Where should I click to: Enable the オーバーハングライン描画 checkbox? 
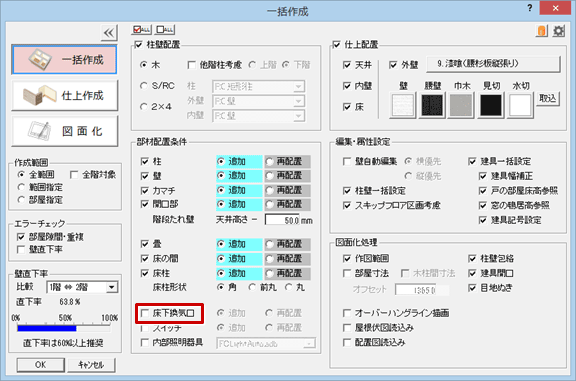pyautogui.click(x=346, y=313)
